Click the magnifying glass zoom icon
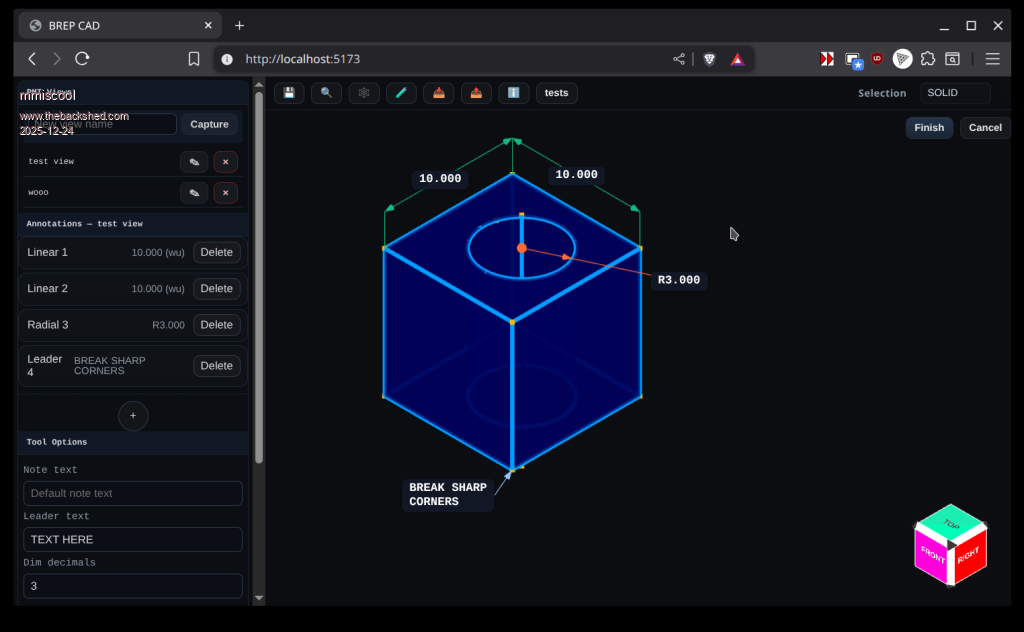 [326, 93]
